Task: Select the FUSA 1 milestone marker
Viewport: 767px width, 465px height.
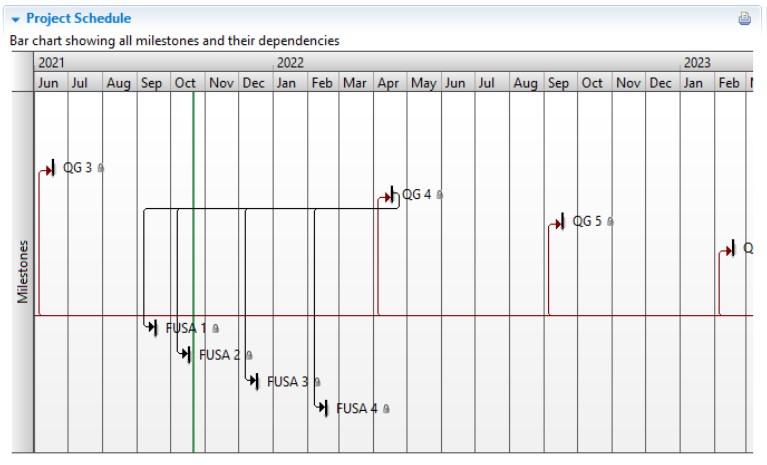Action: [x=155, y=328]
